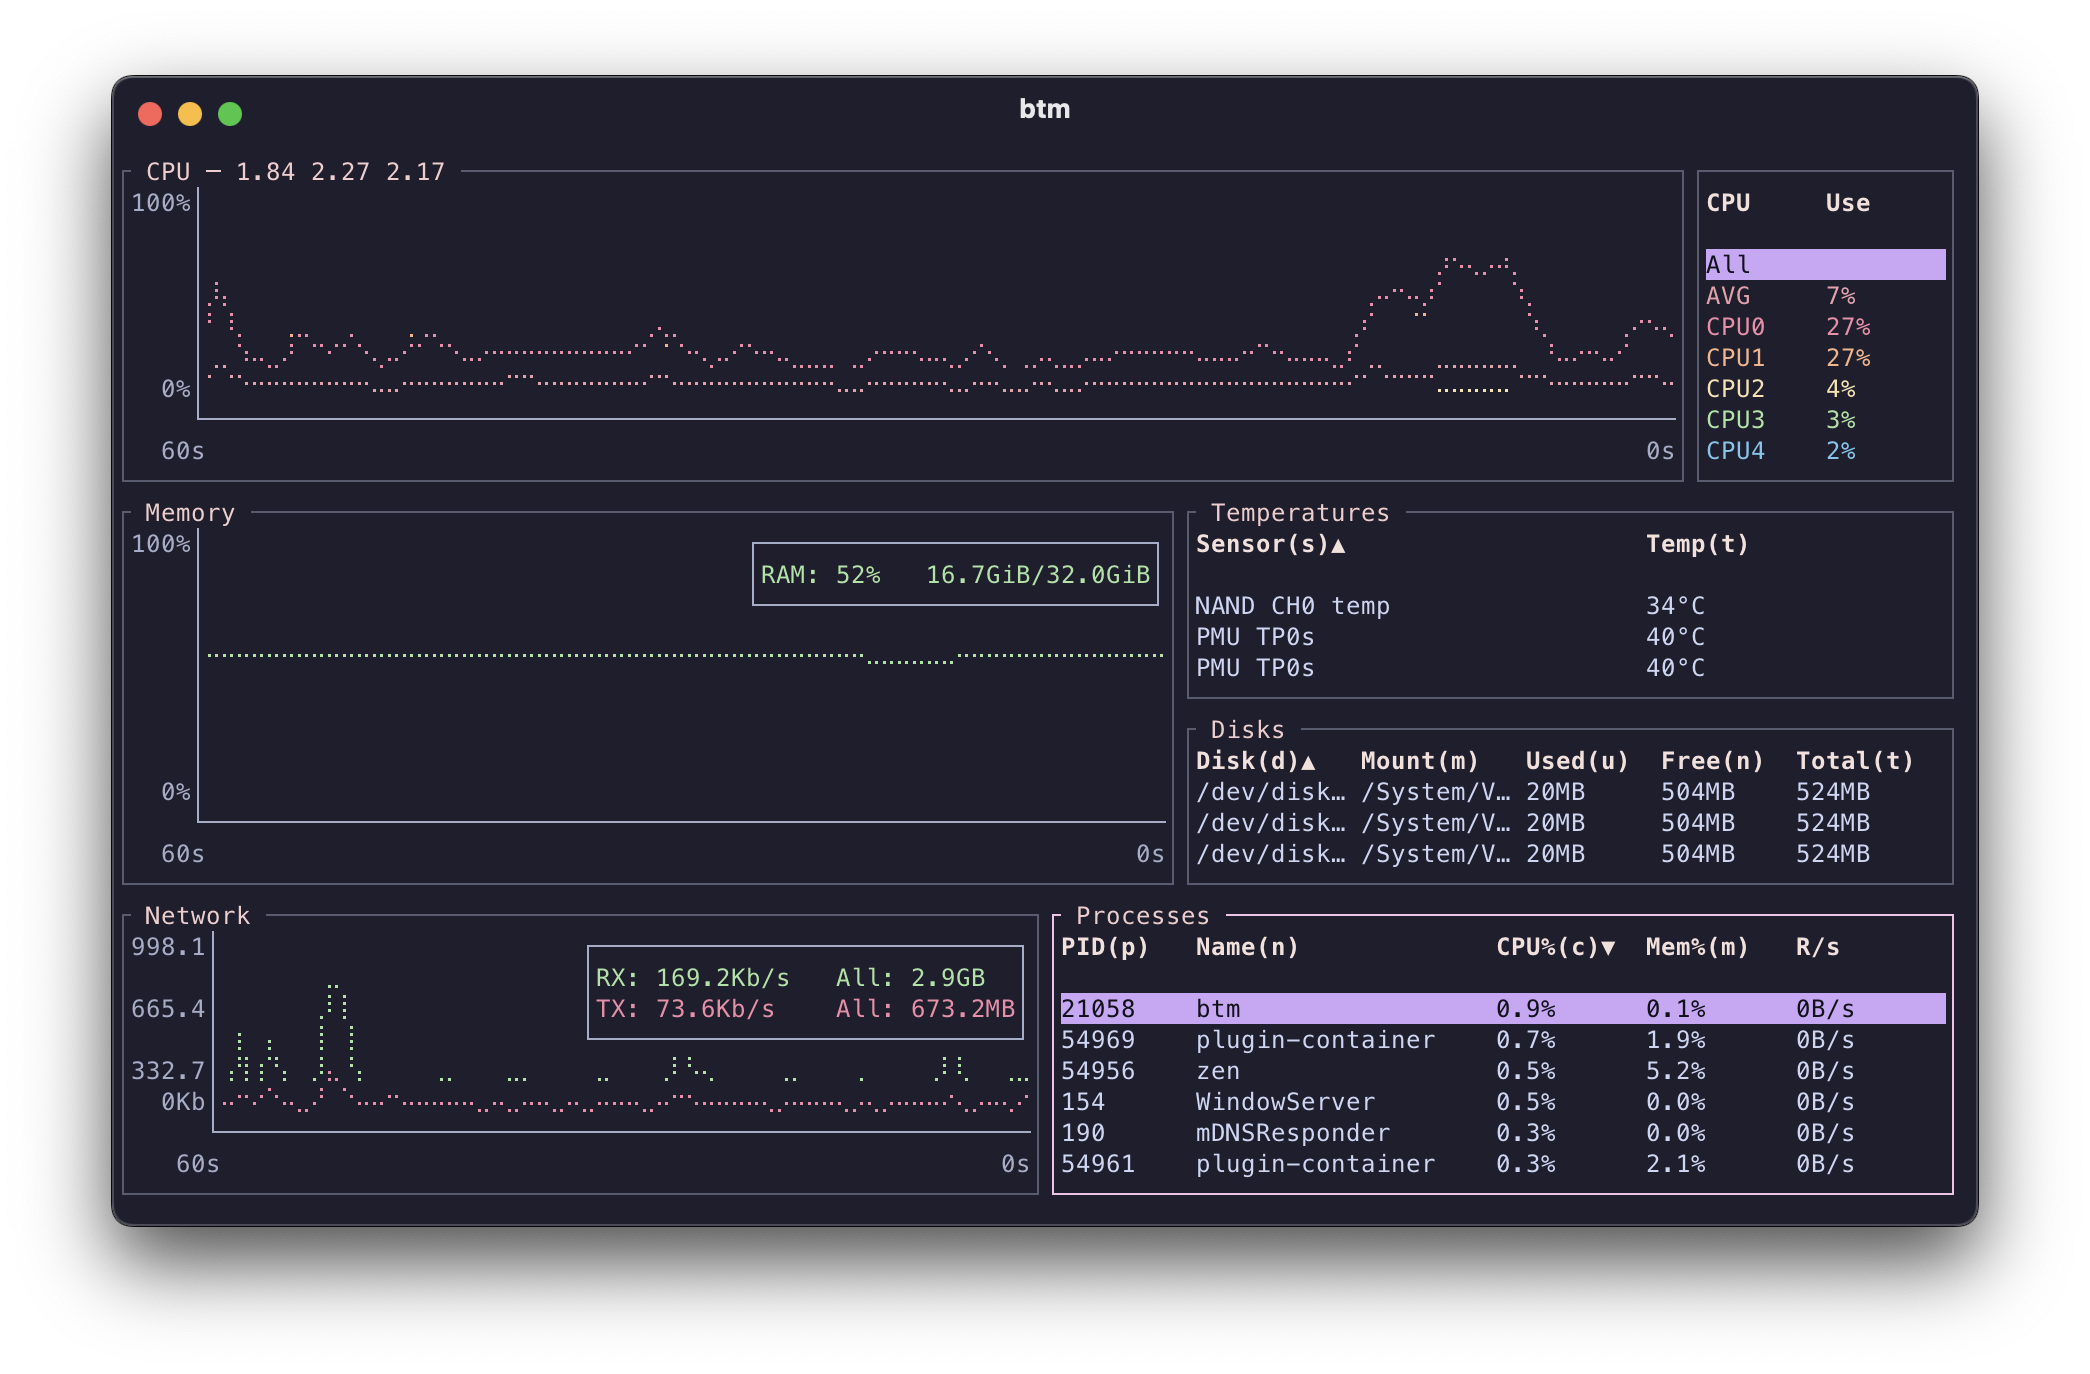
Task: Toggle CPU%(c) descending sort header
Action: coord(1555,947)
